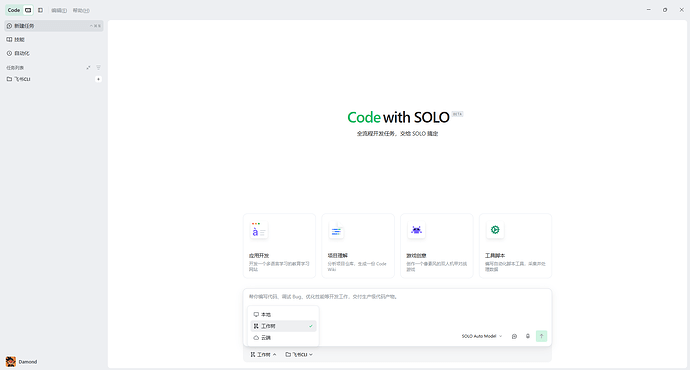Open 自动化 in the sidebar
Screen dimensions: 690x370
pos(54,53)
